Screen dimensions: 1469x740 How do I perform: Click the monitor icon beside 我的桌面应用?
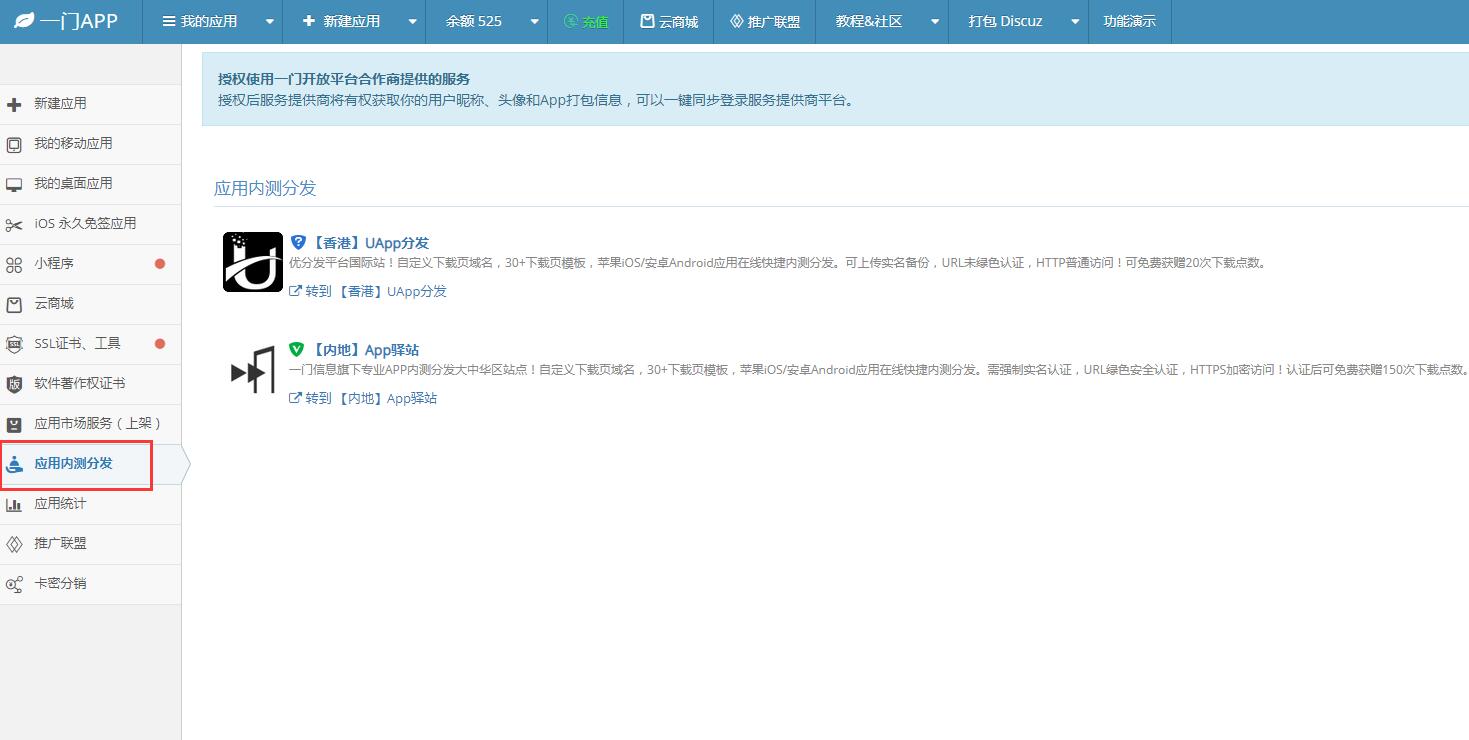tap(14, 184)
